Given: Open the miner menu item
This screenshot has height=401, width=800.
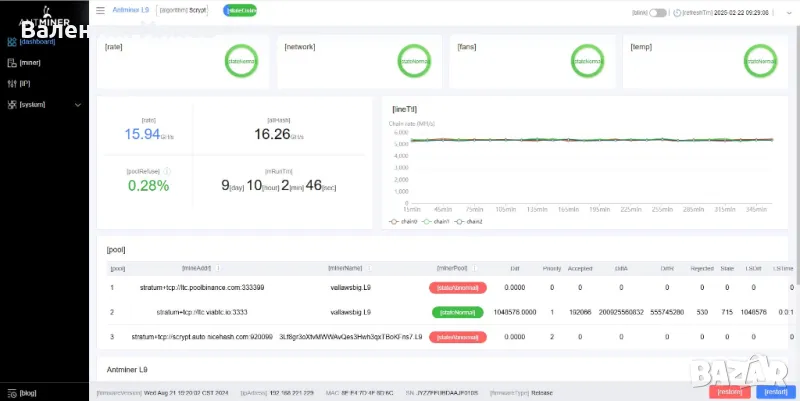Looking at the screenshot, I should (30, 62).
